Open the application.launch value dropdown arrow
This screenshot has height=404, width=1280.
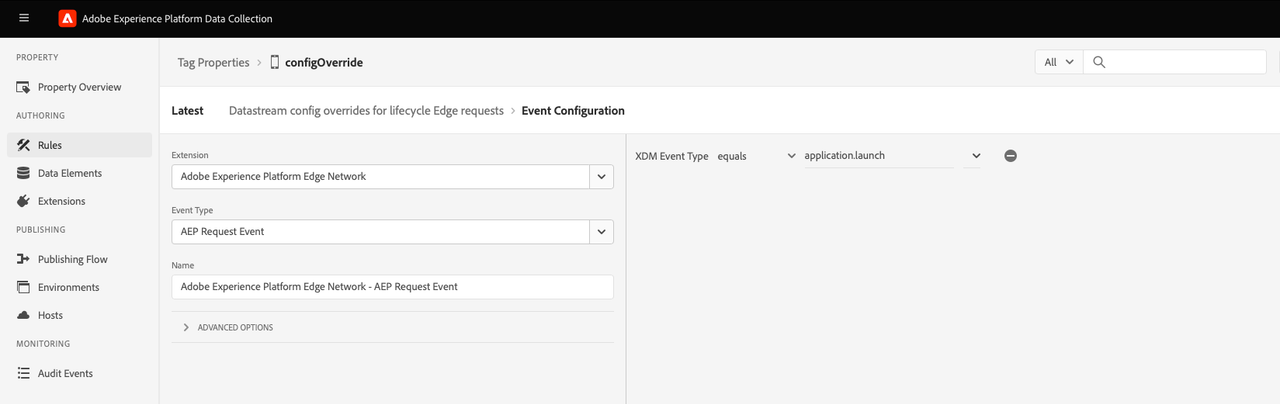976,156
